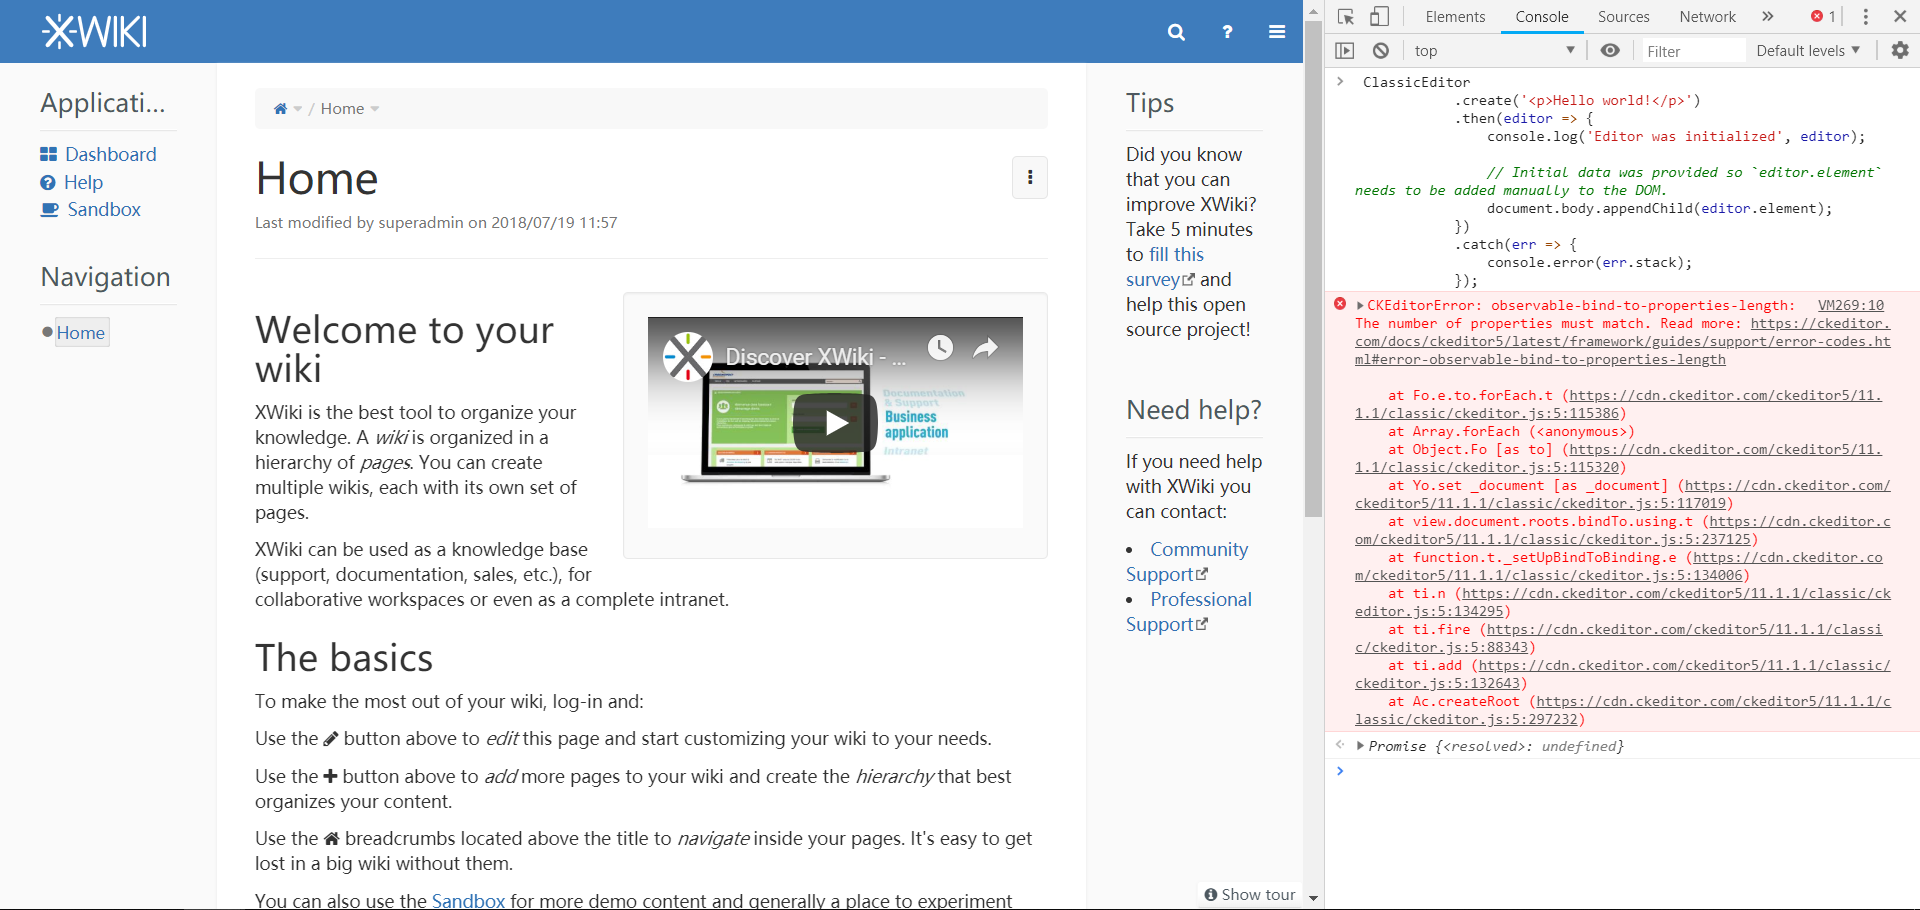
Task: Open ckeditor.js:5:115386 stack link
Action: [1620, 405]
